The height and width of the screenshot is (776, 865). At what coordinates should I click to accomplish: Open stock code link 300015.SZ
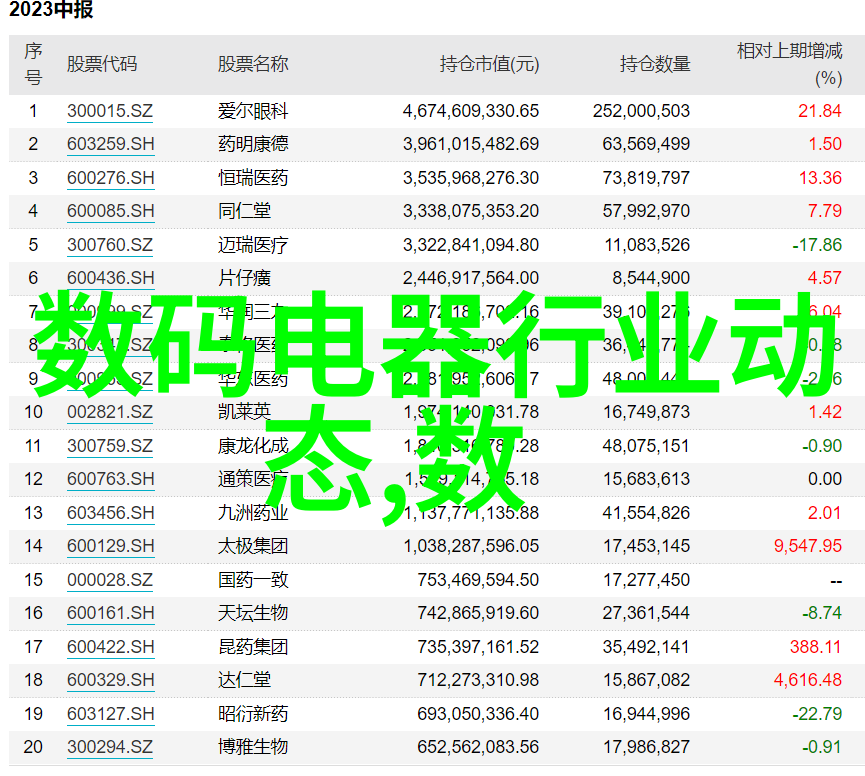click(x=110, y=111)
